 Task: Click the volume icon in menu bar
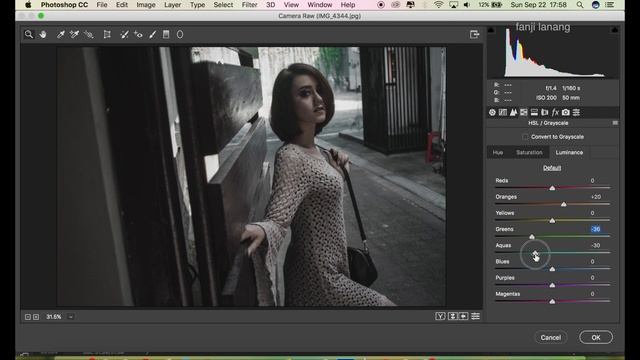coord(467,5)
